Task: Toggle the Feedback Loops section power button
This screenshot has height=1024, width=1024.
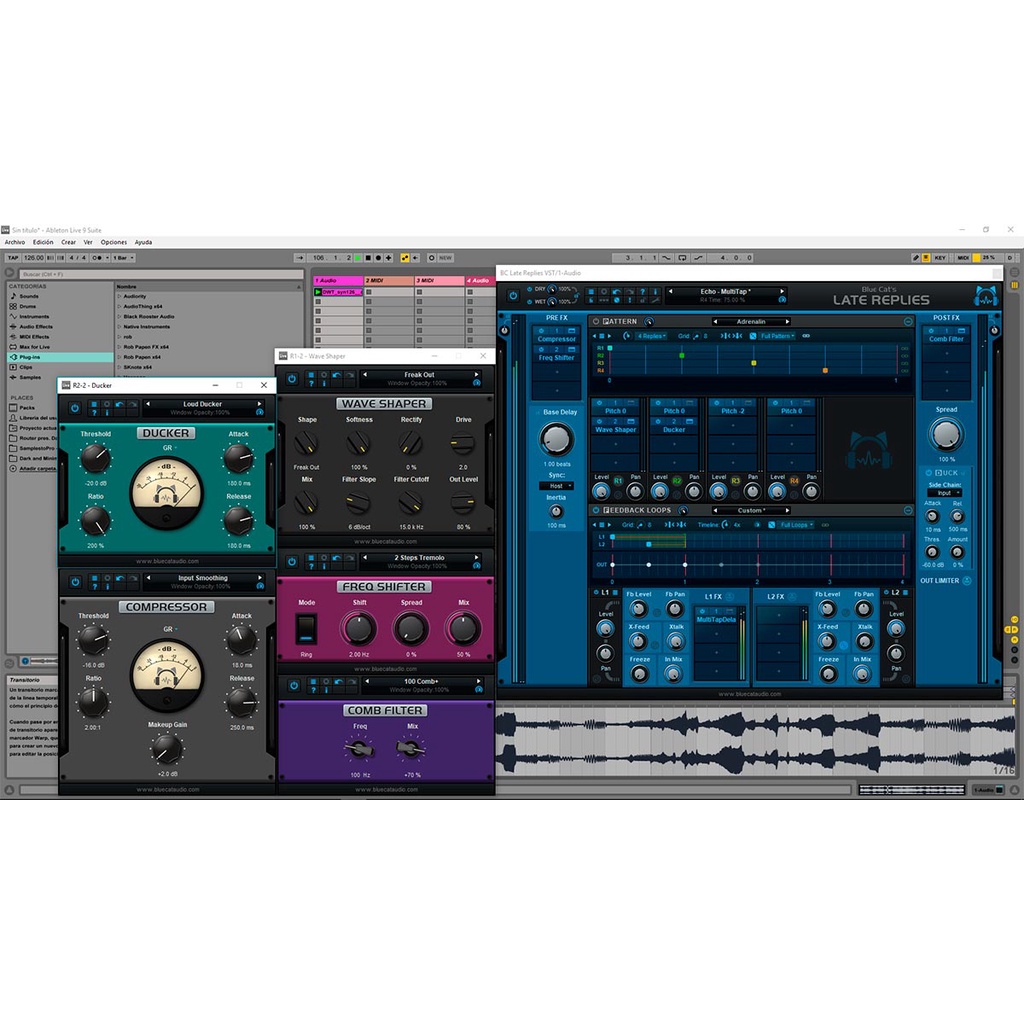Action: [596, 510]
